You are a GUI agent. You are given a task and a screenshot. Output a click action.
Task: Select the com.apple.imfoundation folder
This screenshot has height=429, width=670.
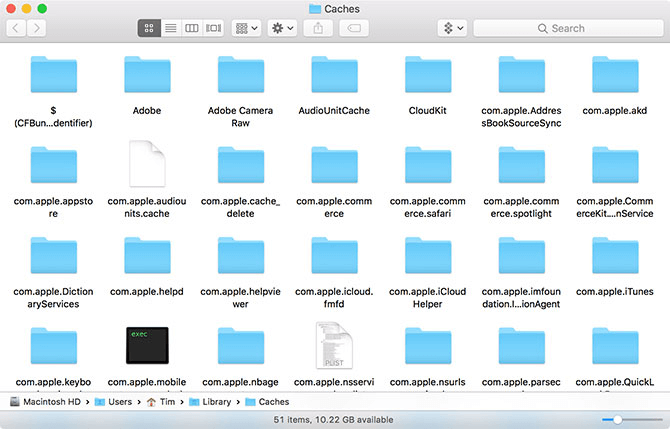(521, 256)
